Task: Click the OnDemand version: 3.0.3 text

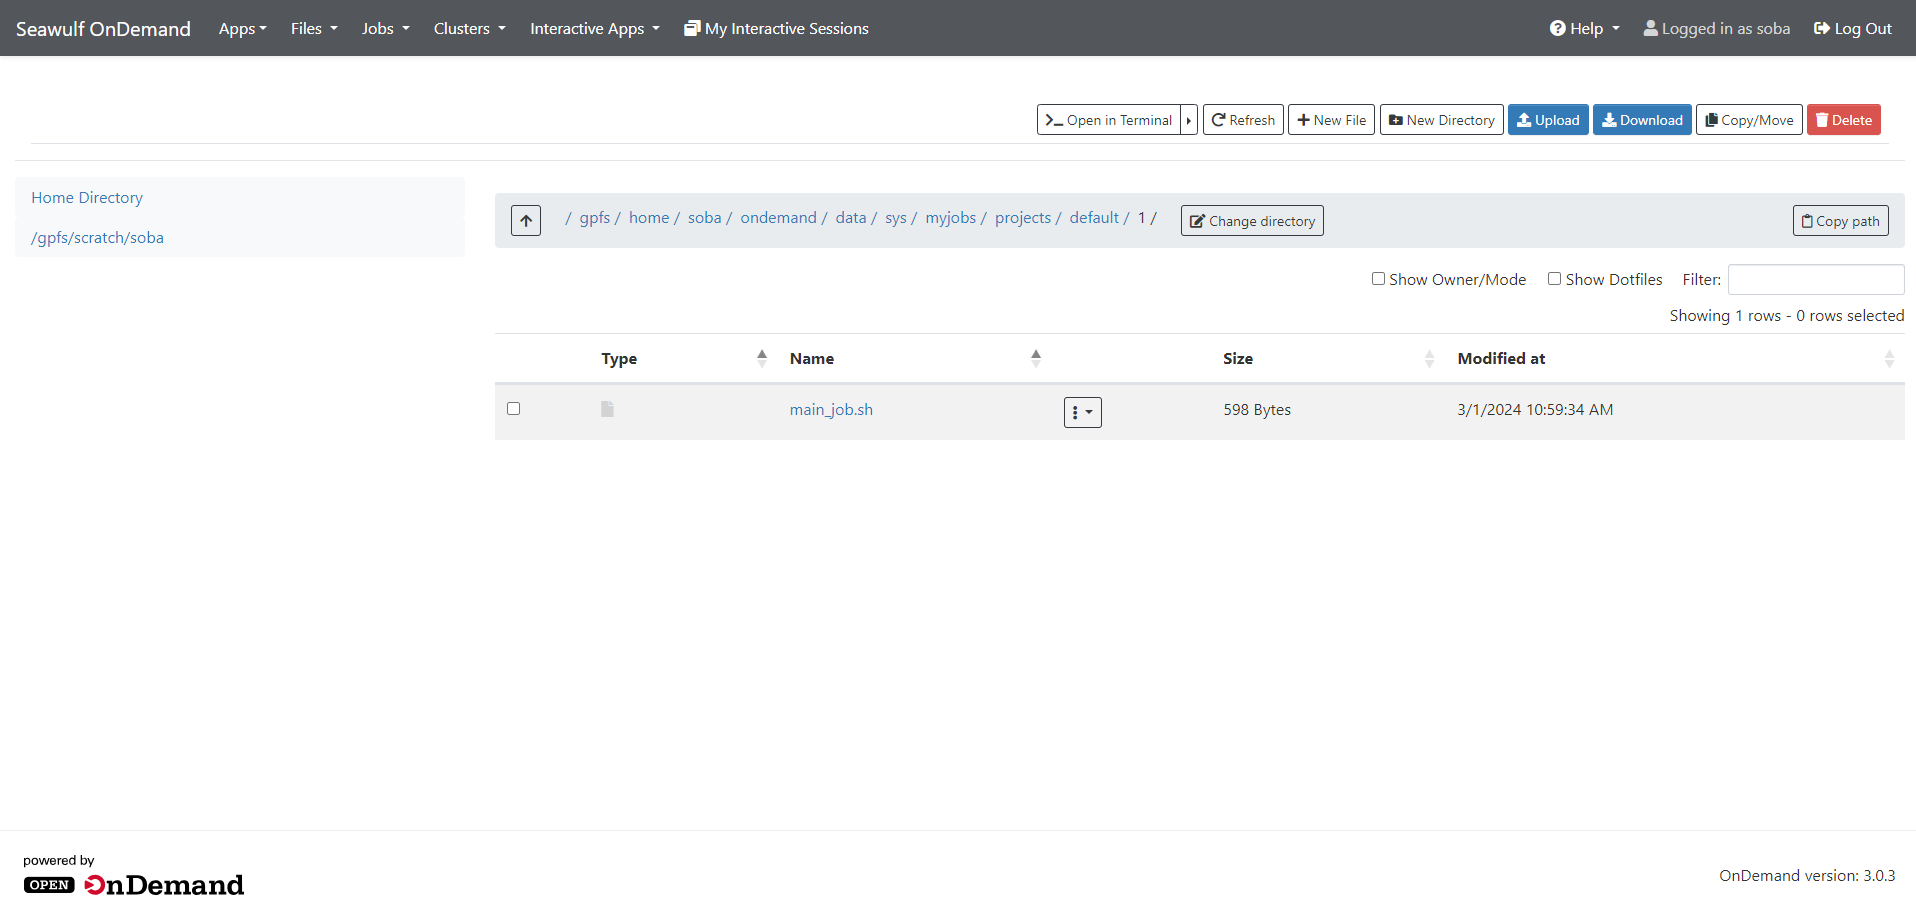Action: coord(1807,875)
